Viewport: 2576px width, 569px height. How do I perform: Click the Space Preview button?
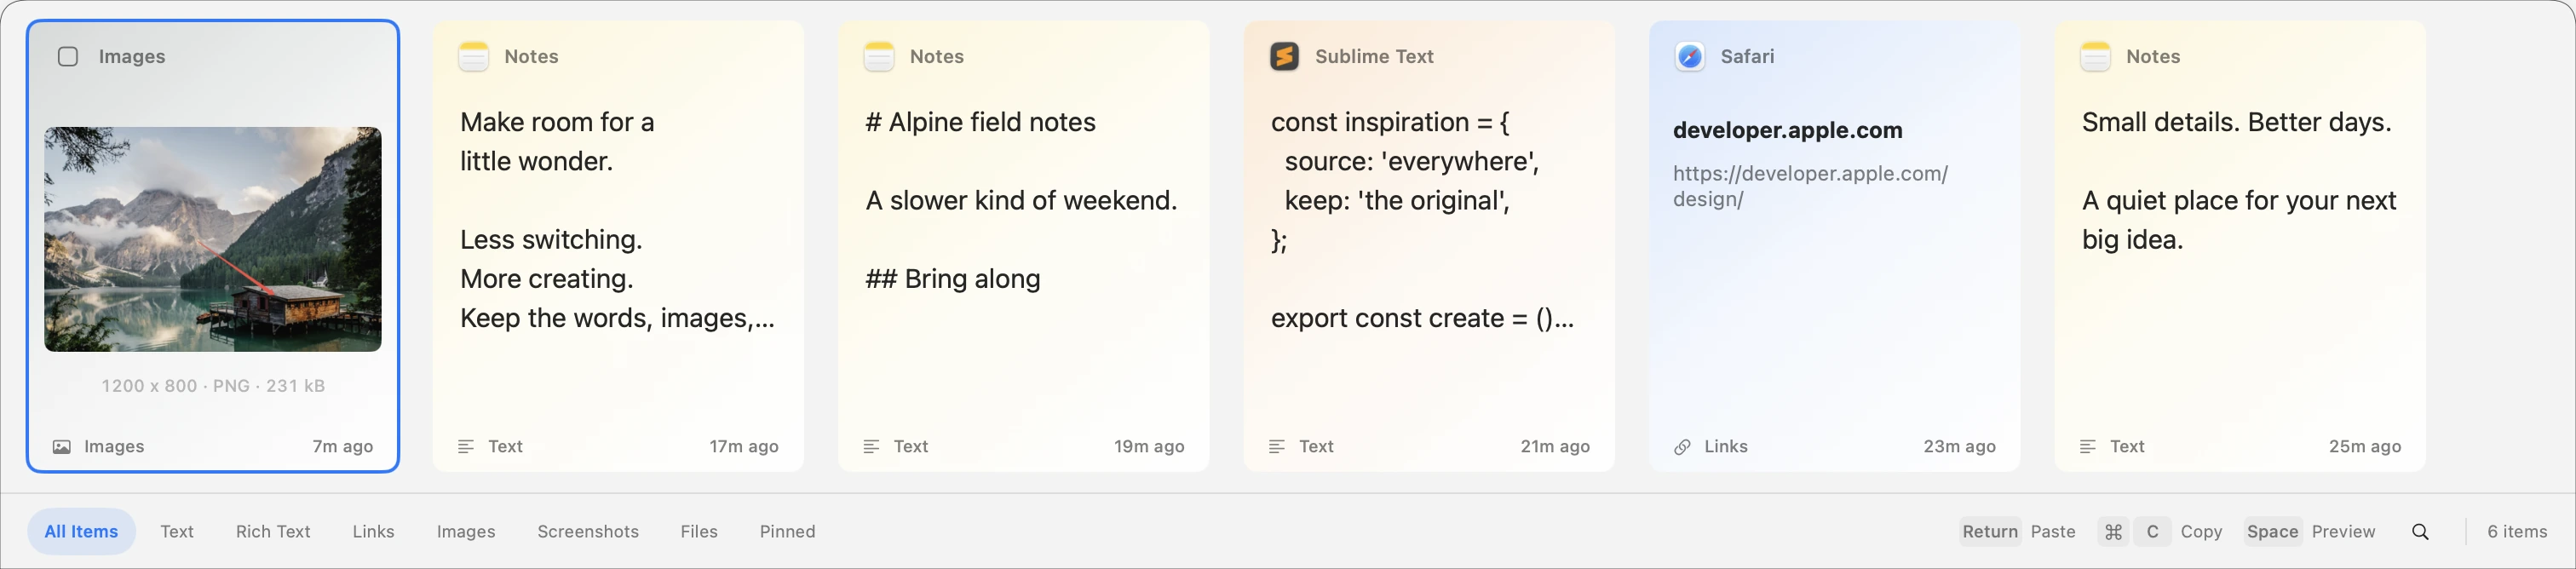(2309, 532)
